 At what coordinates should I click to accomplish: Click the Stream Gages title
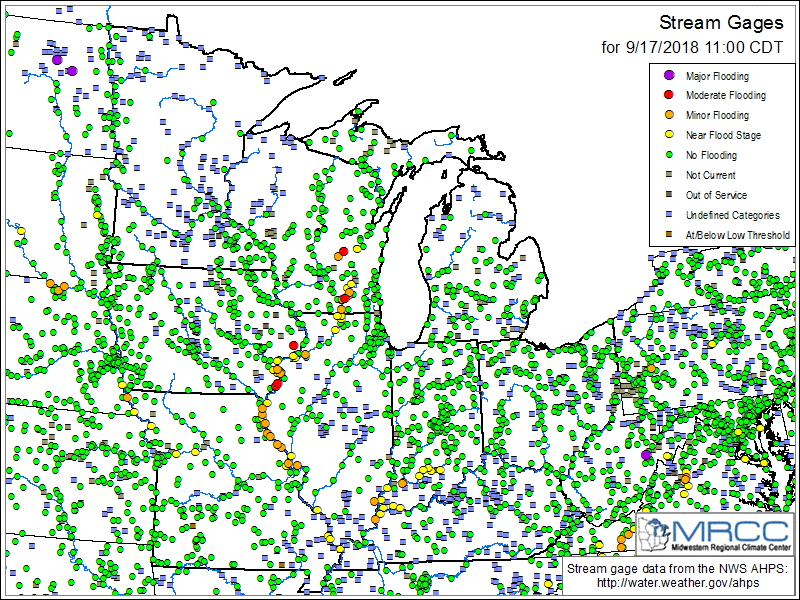721,23
